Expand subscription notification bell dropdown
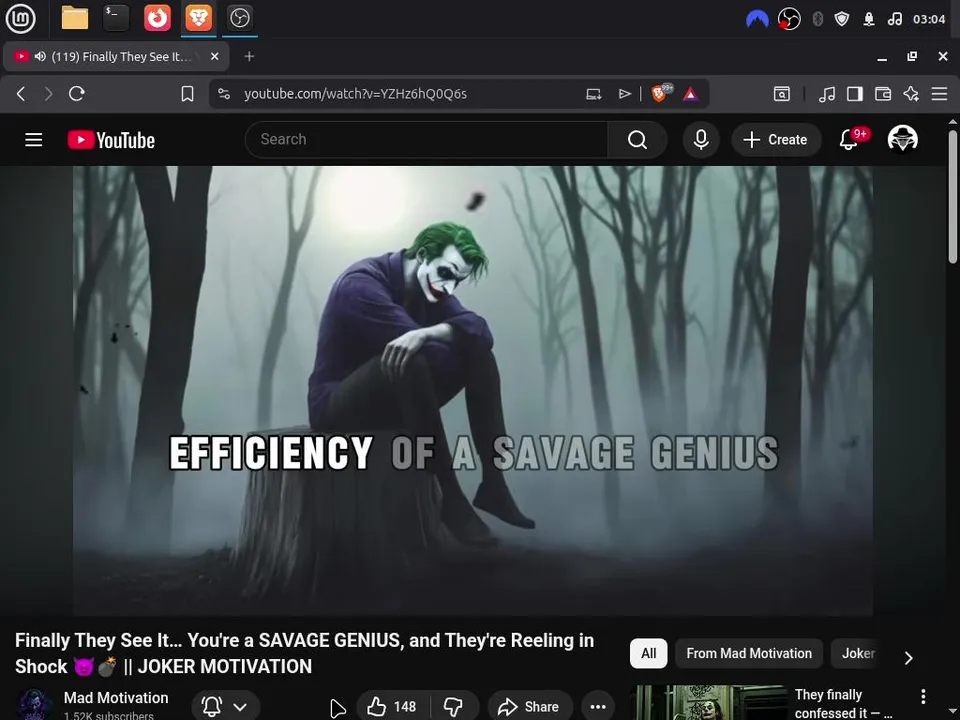This screenshot has width=960, height=720. [225, 707]
